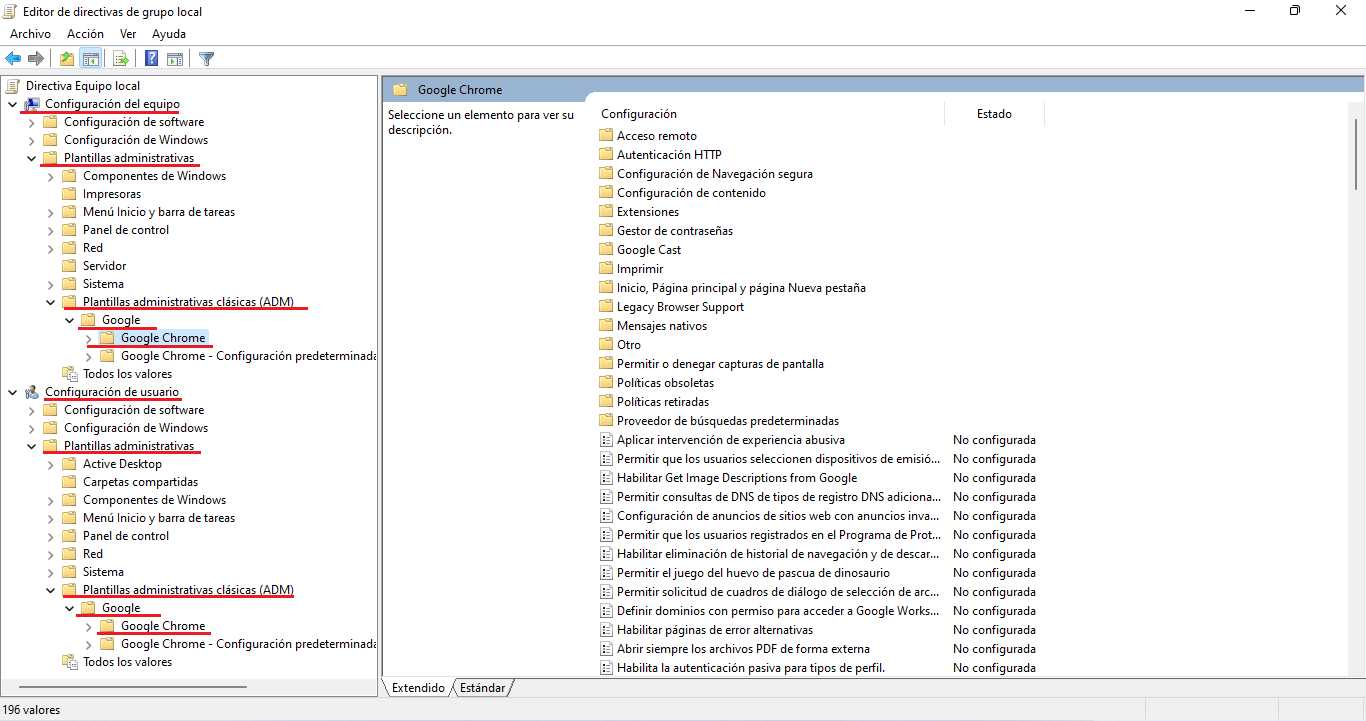Expand Configuración de software under Configuración de usuario
This screenshot has height=721, width=1366.
[31, 410]
